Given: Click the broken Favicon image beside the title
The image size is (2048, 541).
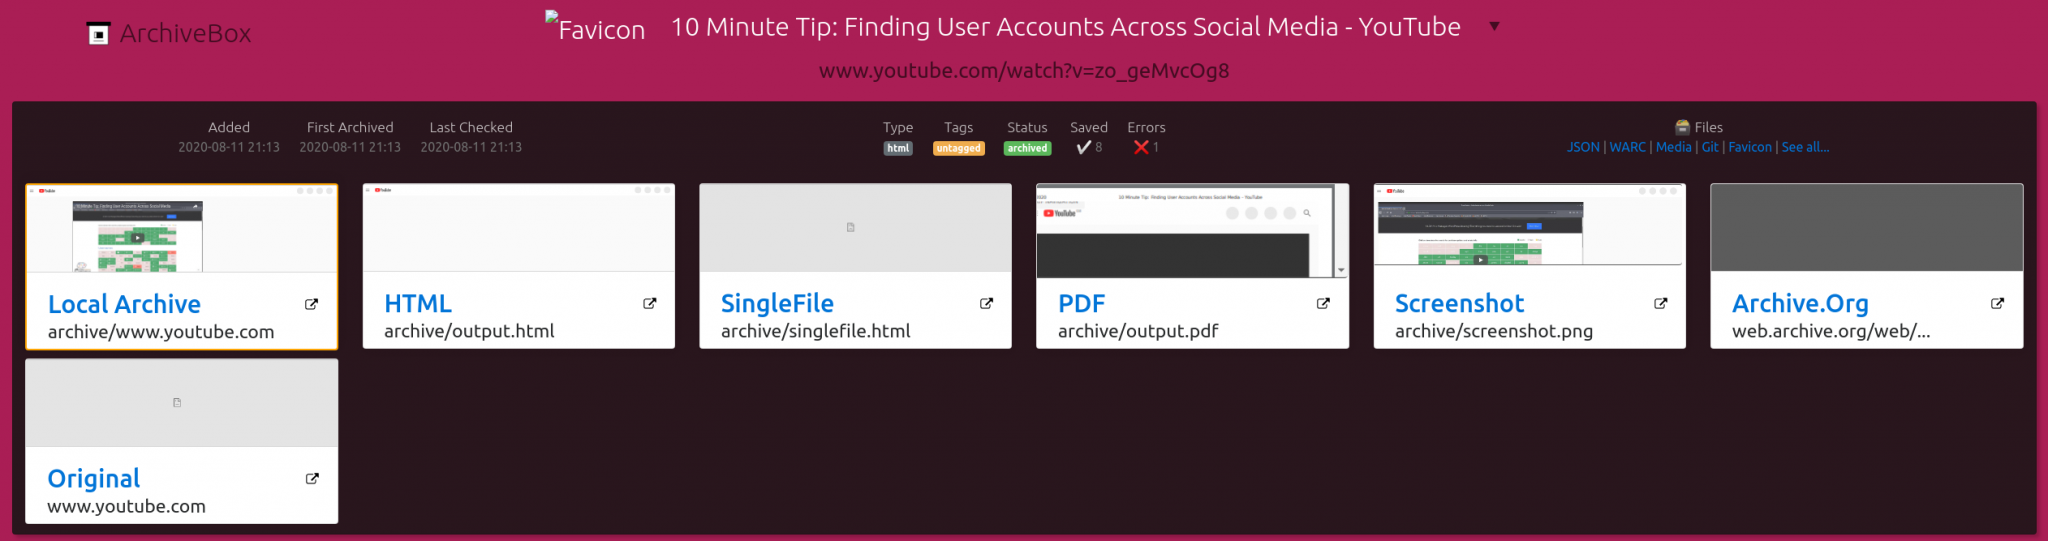Looking at the screenshot, I should coord(595,27).
